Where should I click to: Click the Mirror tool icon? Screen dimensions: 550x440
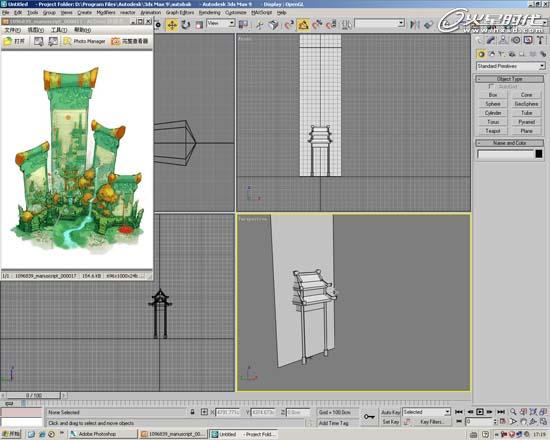415,24
